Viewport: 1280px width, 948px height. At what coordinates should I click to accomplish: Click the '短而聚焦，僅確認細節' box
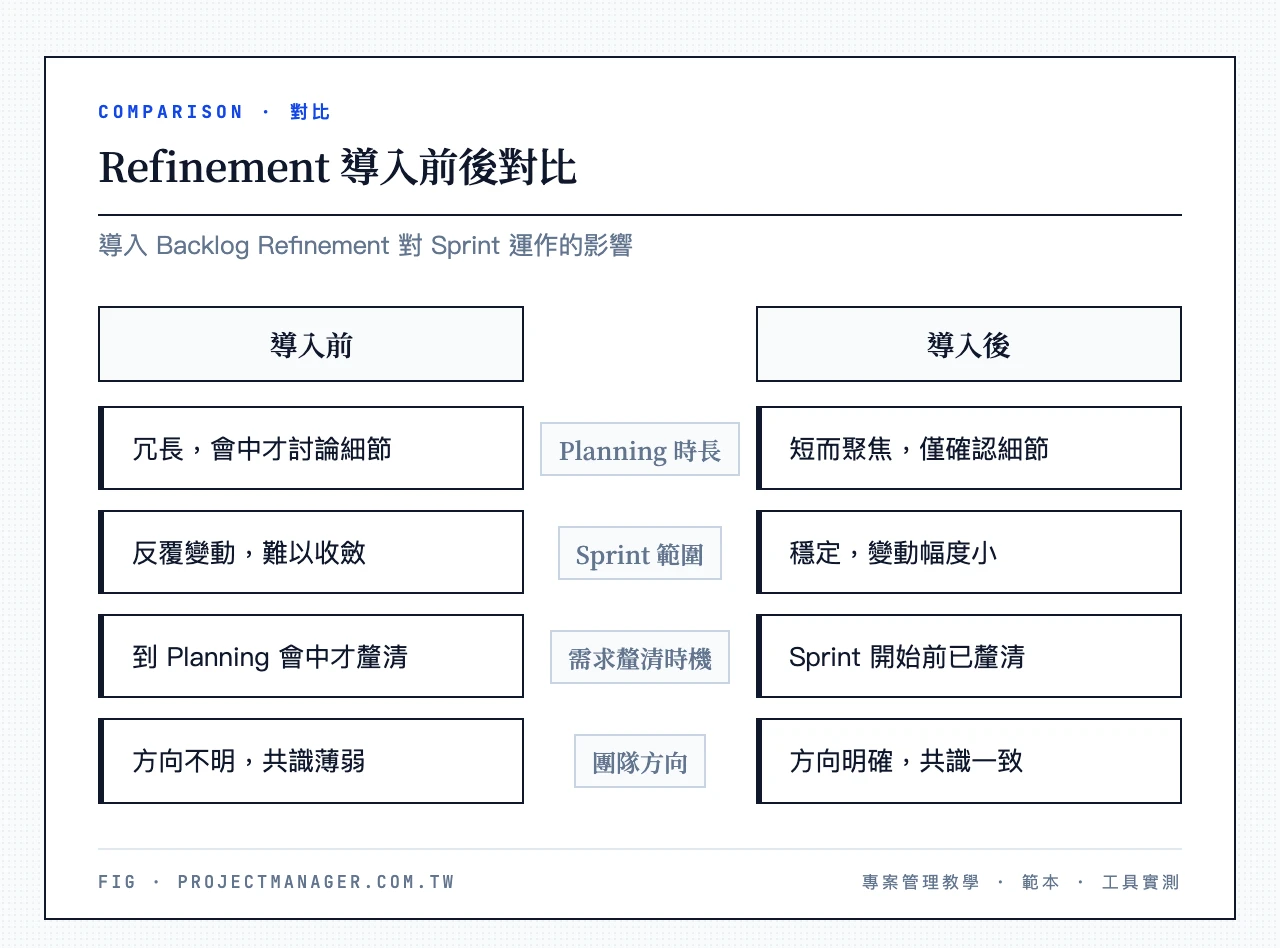pyautogui.click(x=969, y=448)
